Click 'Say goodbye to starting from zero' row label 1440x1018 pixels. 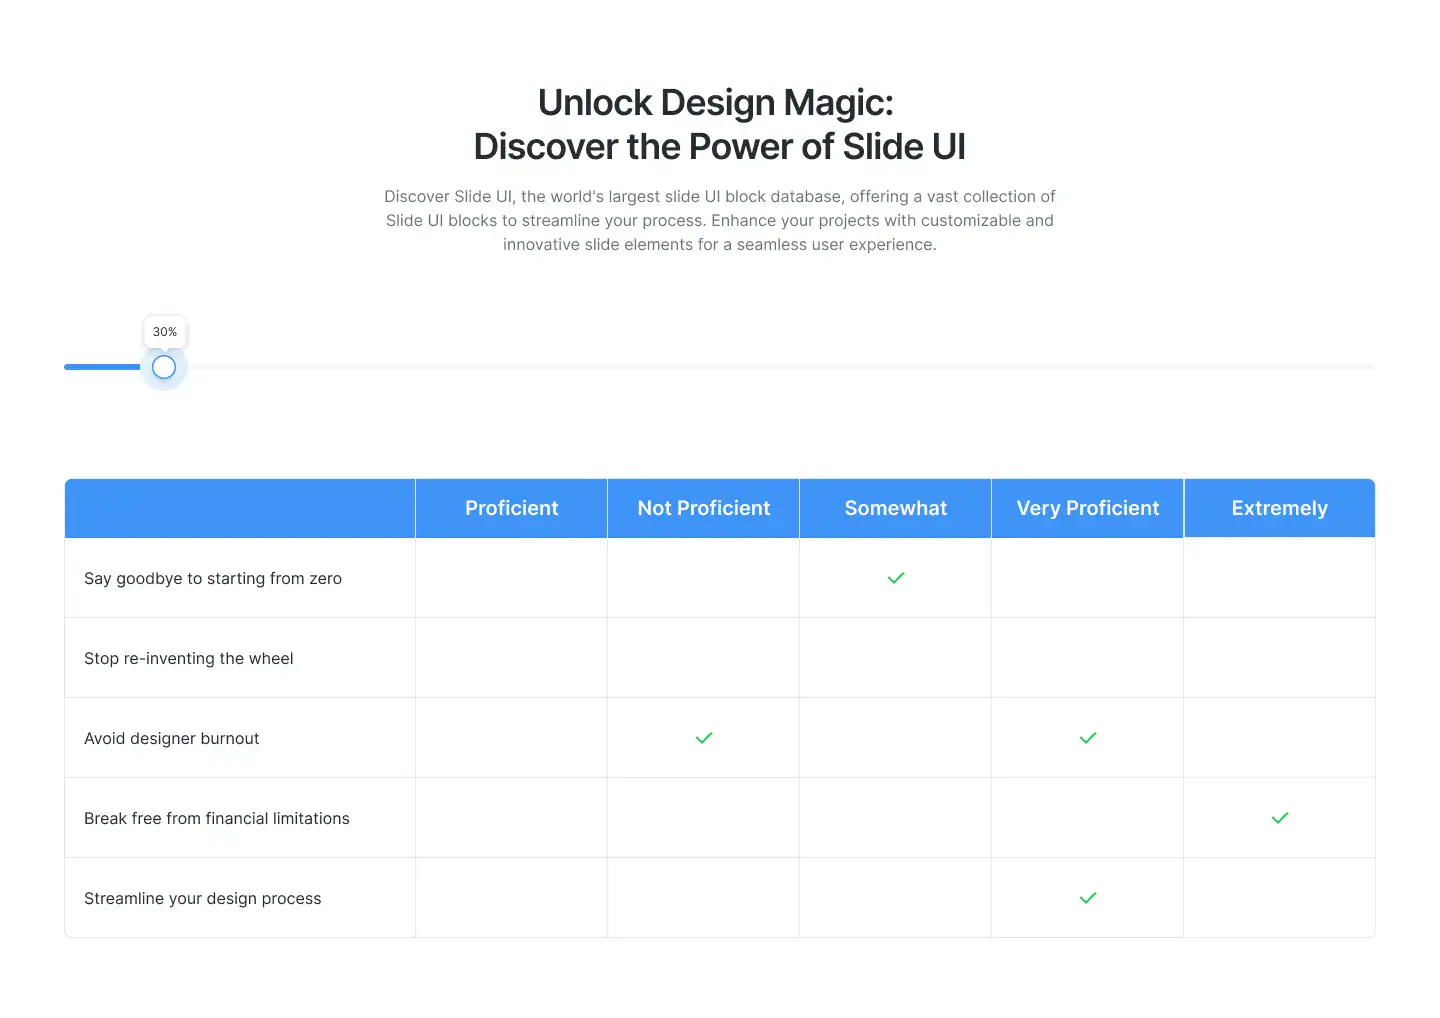point(213,578)
